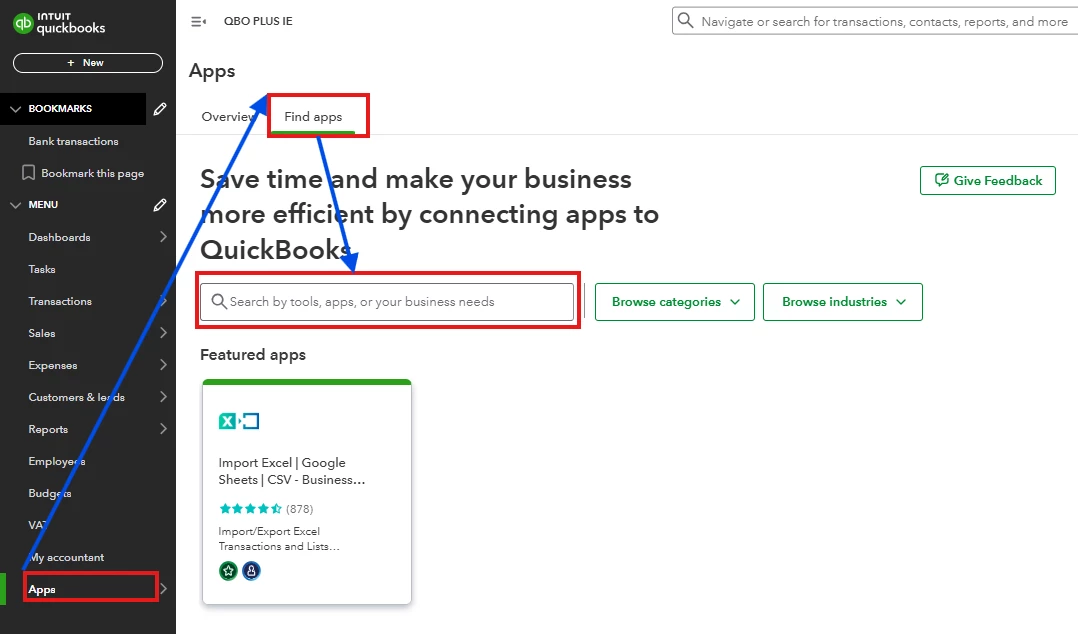Expand the Sales submenu chevron

coord(163,333)
